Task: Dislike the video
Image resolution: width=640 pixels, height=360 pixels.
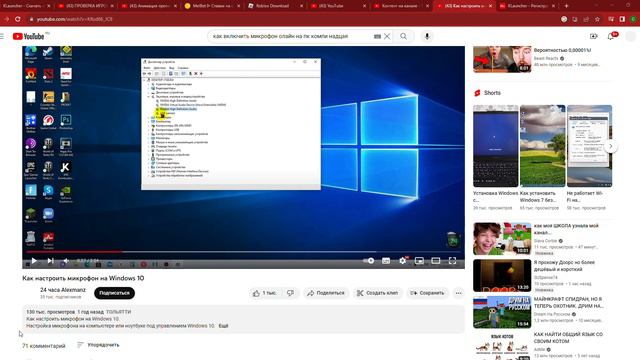Action: [290, 293]
